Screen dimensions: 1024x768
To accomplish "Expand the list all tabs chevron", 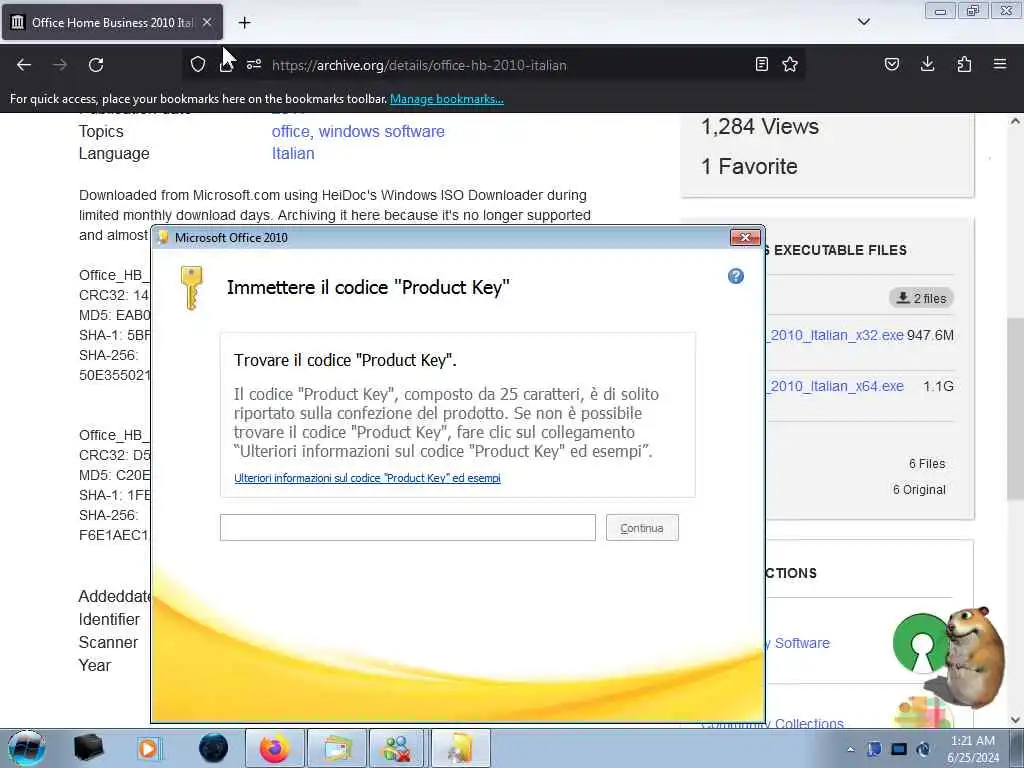I will coord(864,22).
